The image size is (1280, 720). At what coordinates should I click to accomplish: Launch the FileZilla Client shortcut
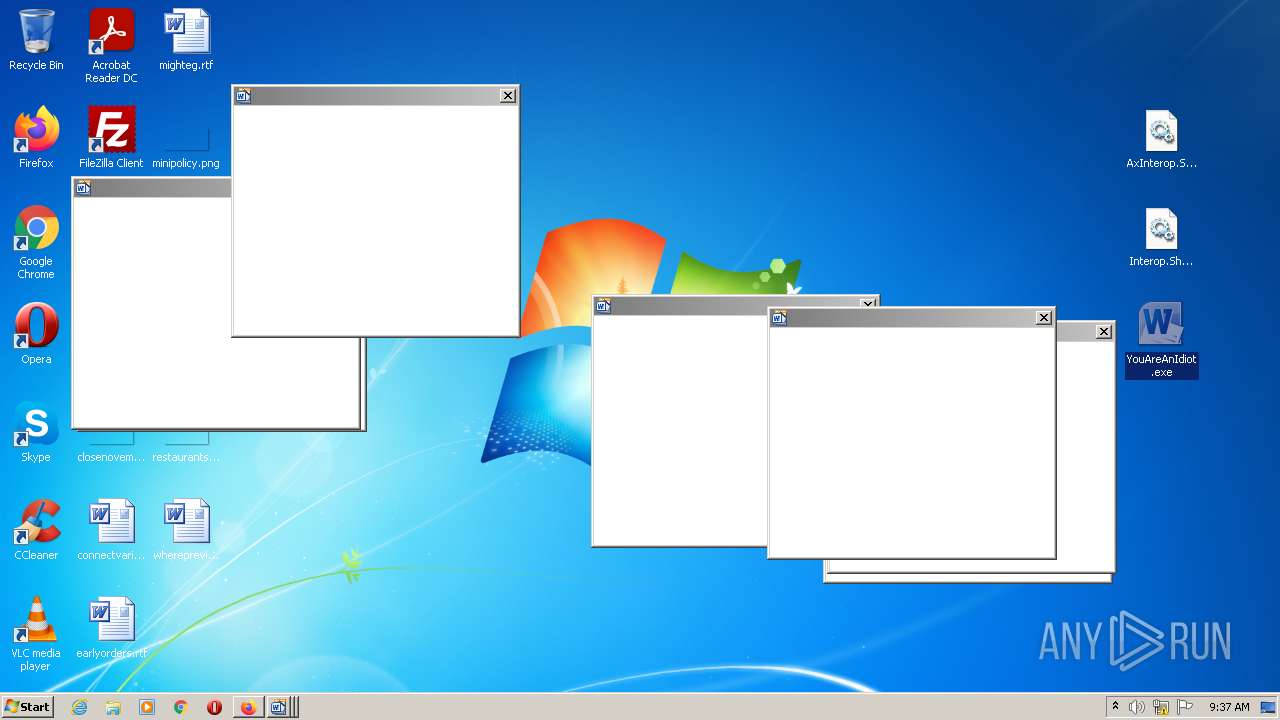tap(111, 138)
